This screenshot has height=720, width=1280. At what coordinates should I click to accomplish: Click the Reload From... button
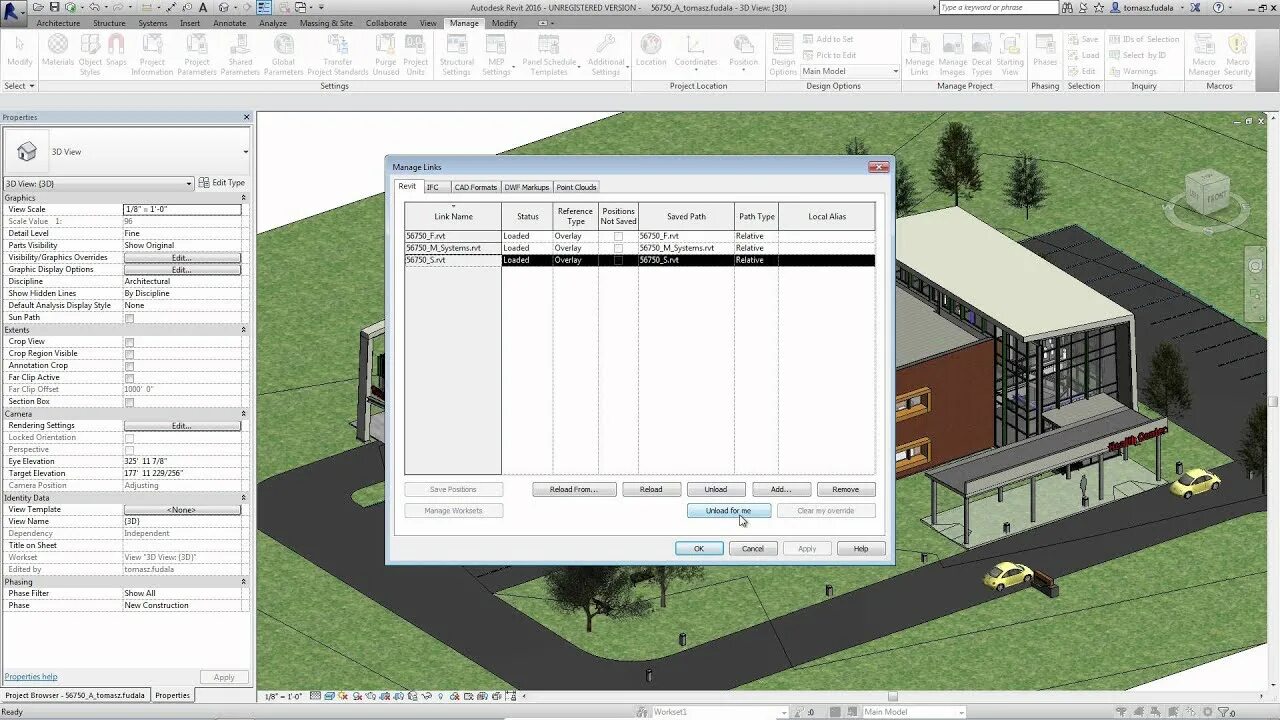574,490
